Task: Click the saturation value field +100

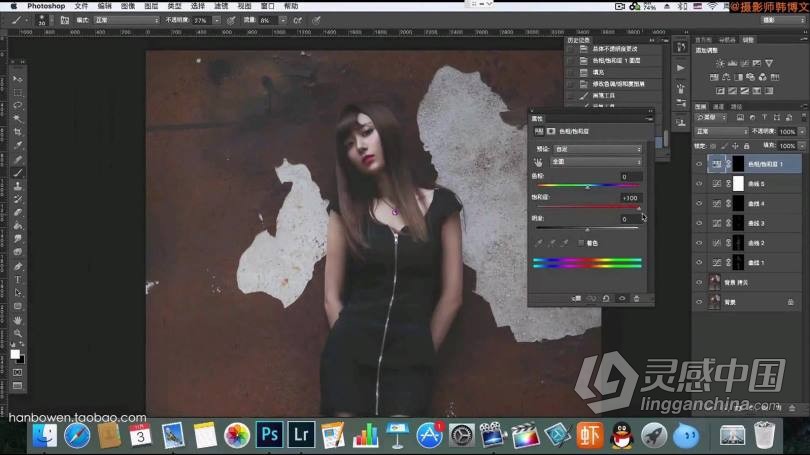Action: click(630, 198)
